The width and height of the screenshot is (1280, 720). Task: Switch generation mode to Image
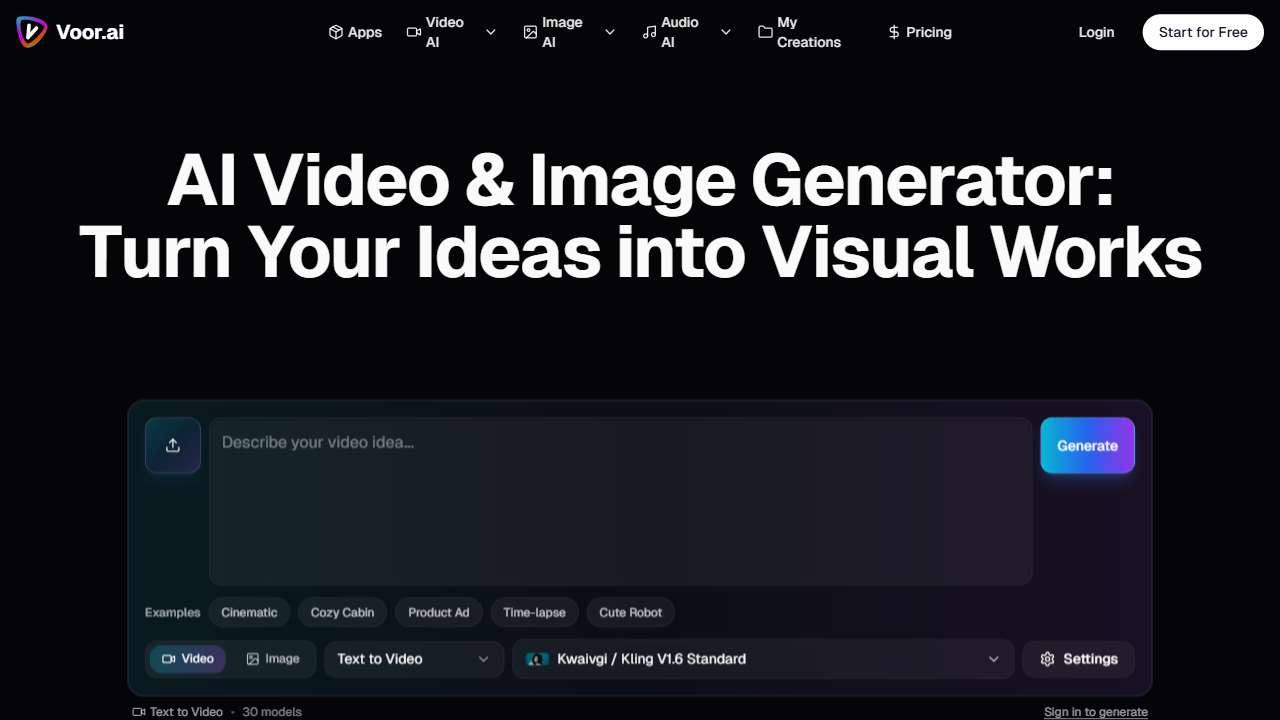[x=273, y=659]
